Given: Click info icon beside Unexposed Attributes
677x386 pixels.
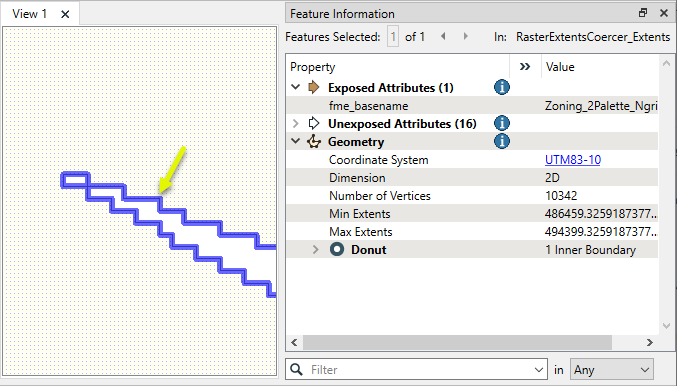Looking at the screenshot, I should pyautogui.click(x=502, y=123).
